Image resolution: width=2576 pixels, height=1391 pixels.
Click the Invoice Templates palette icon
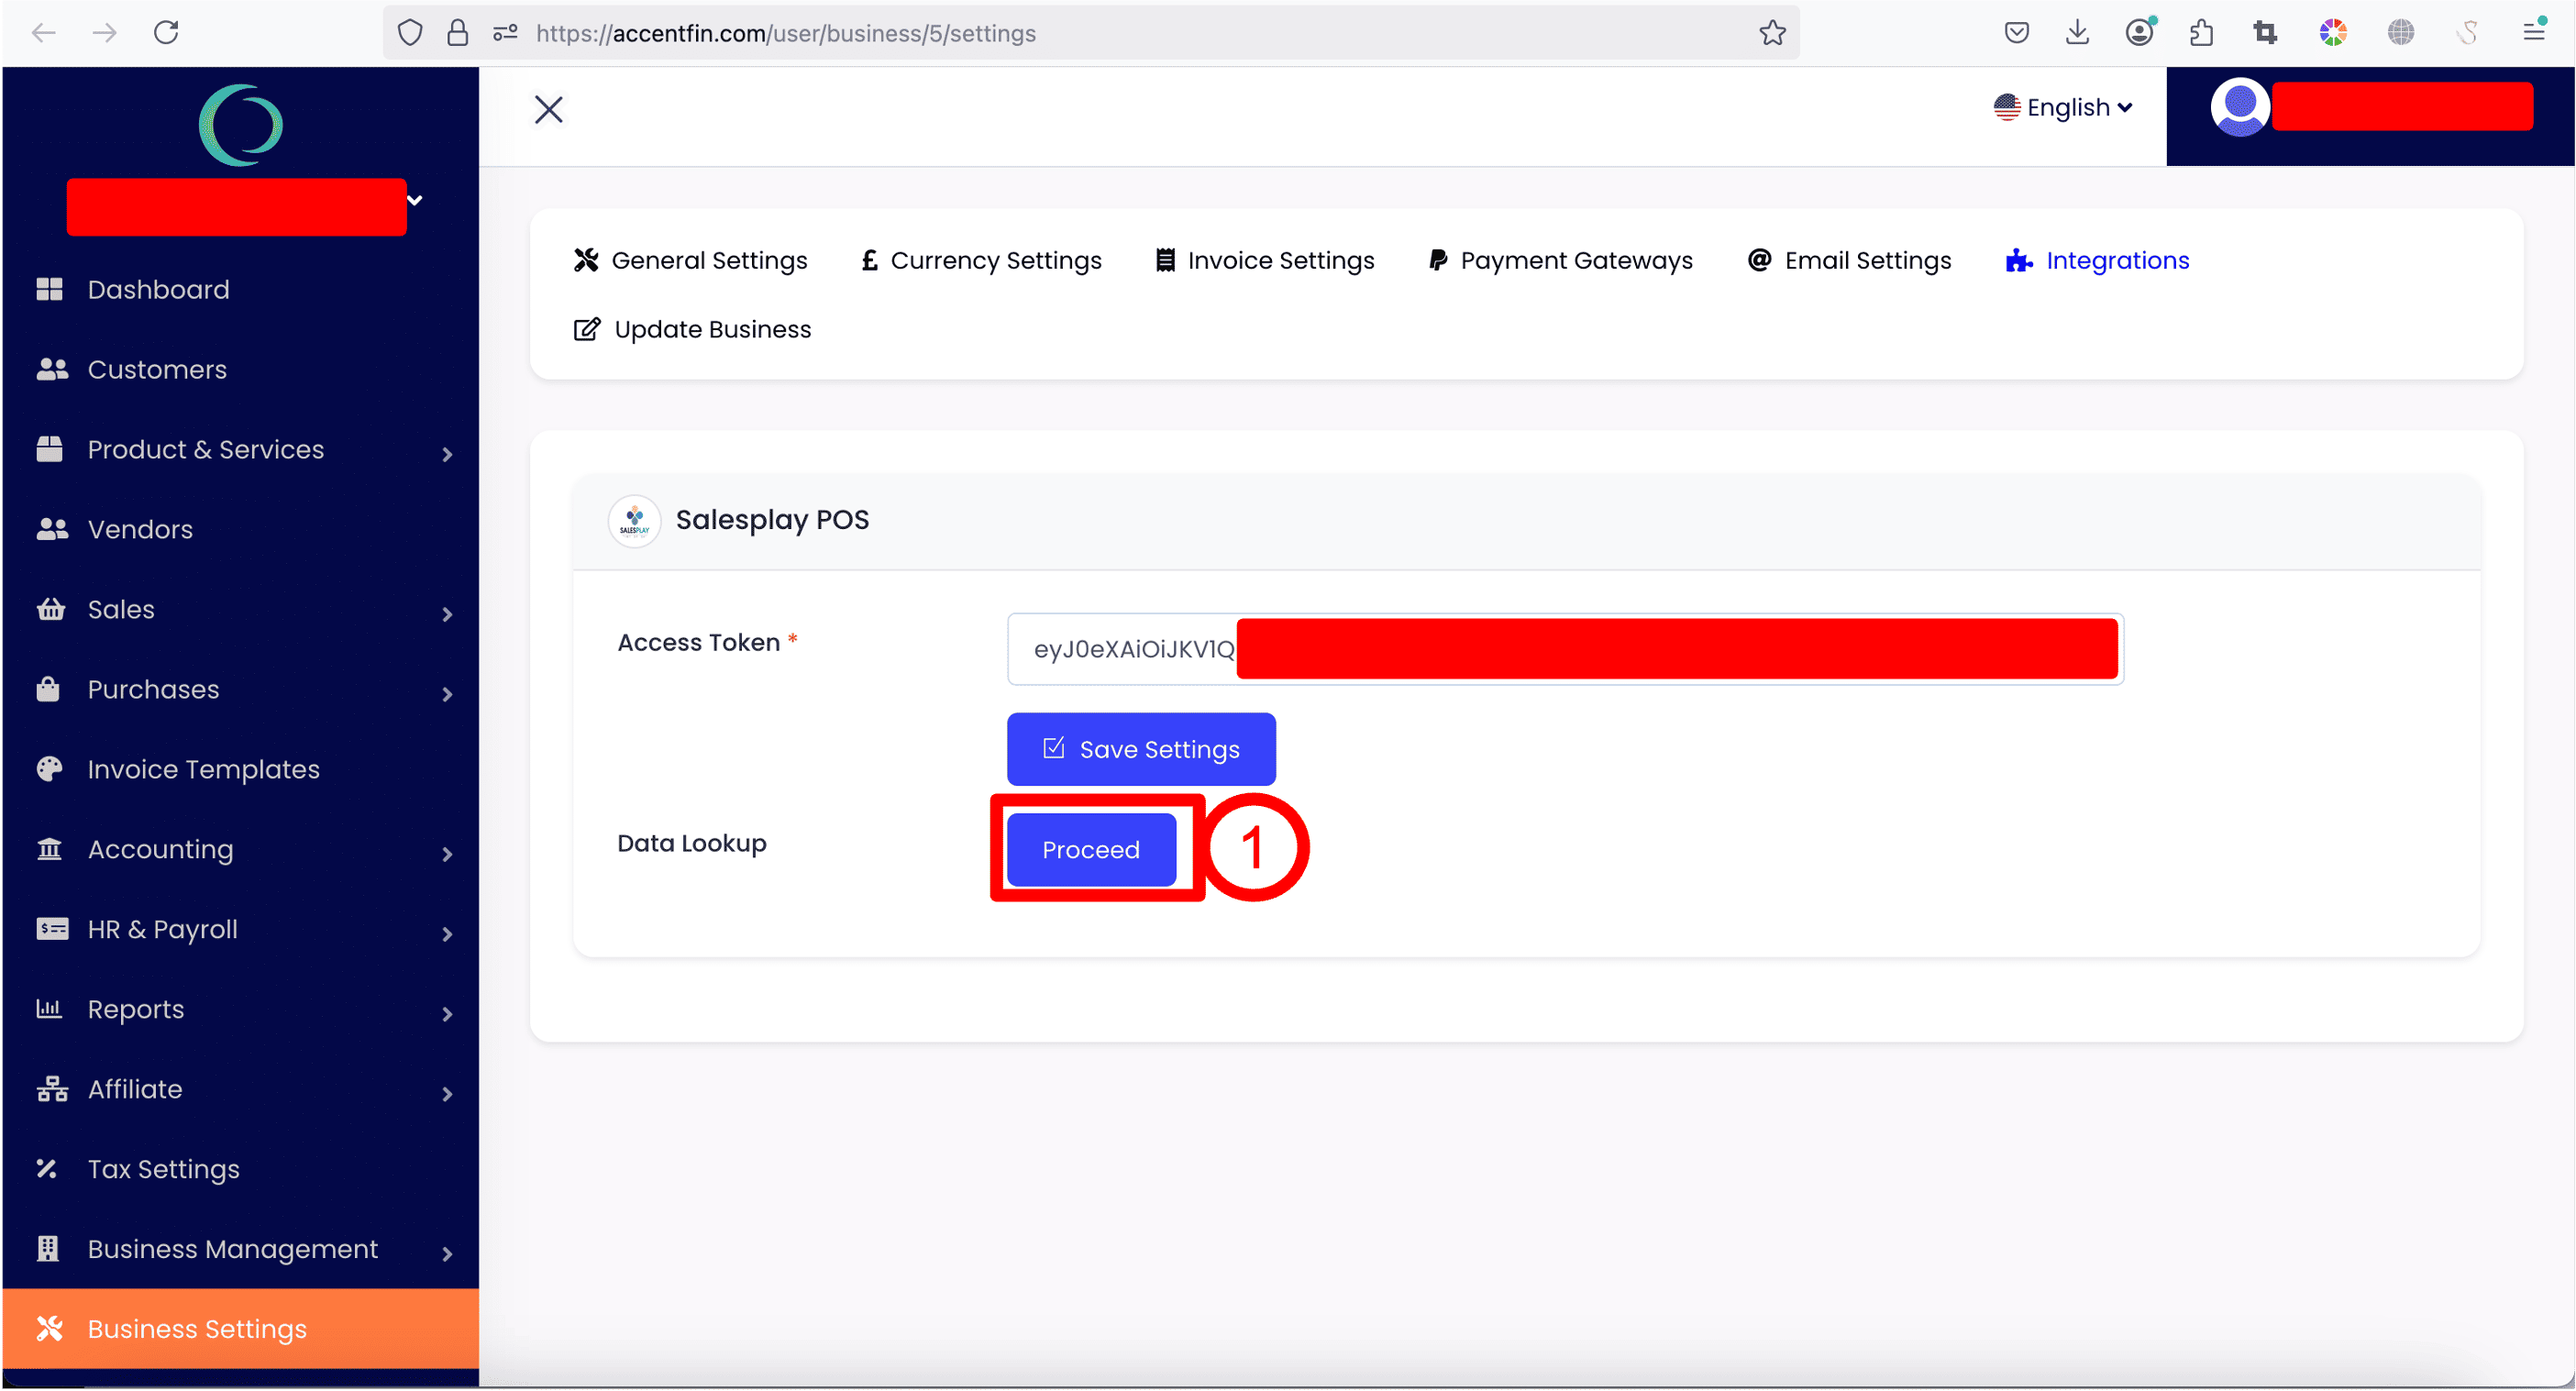49,769
